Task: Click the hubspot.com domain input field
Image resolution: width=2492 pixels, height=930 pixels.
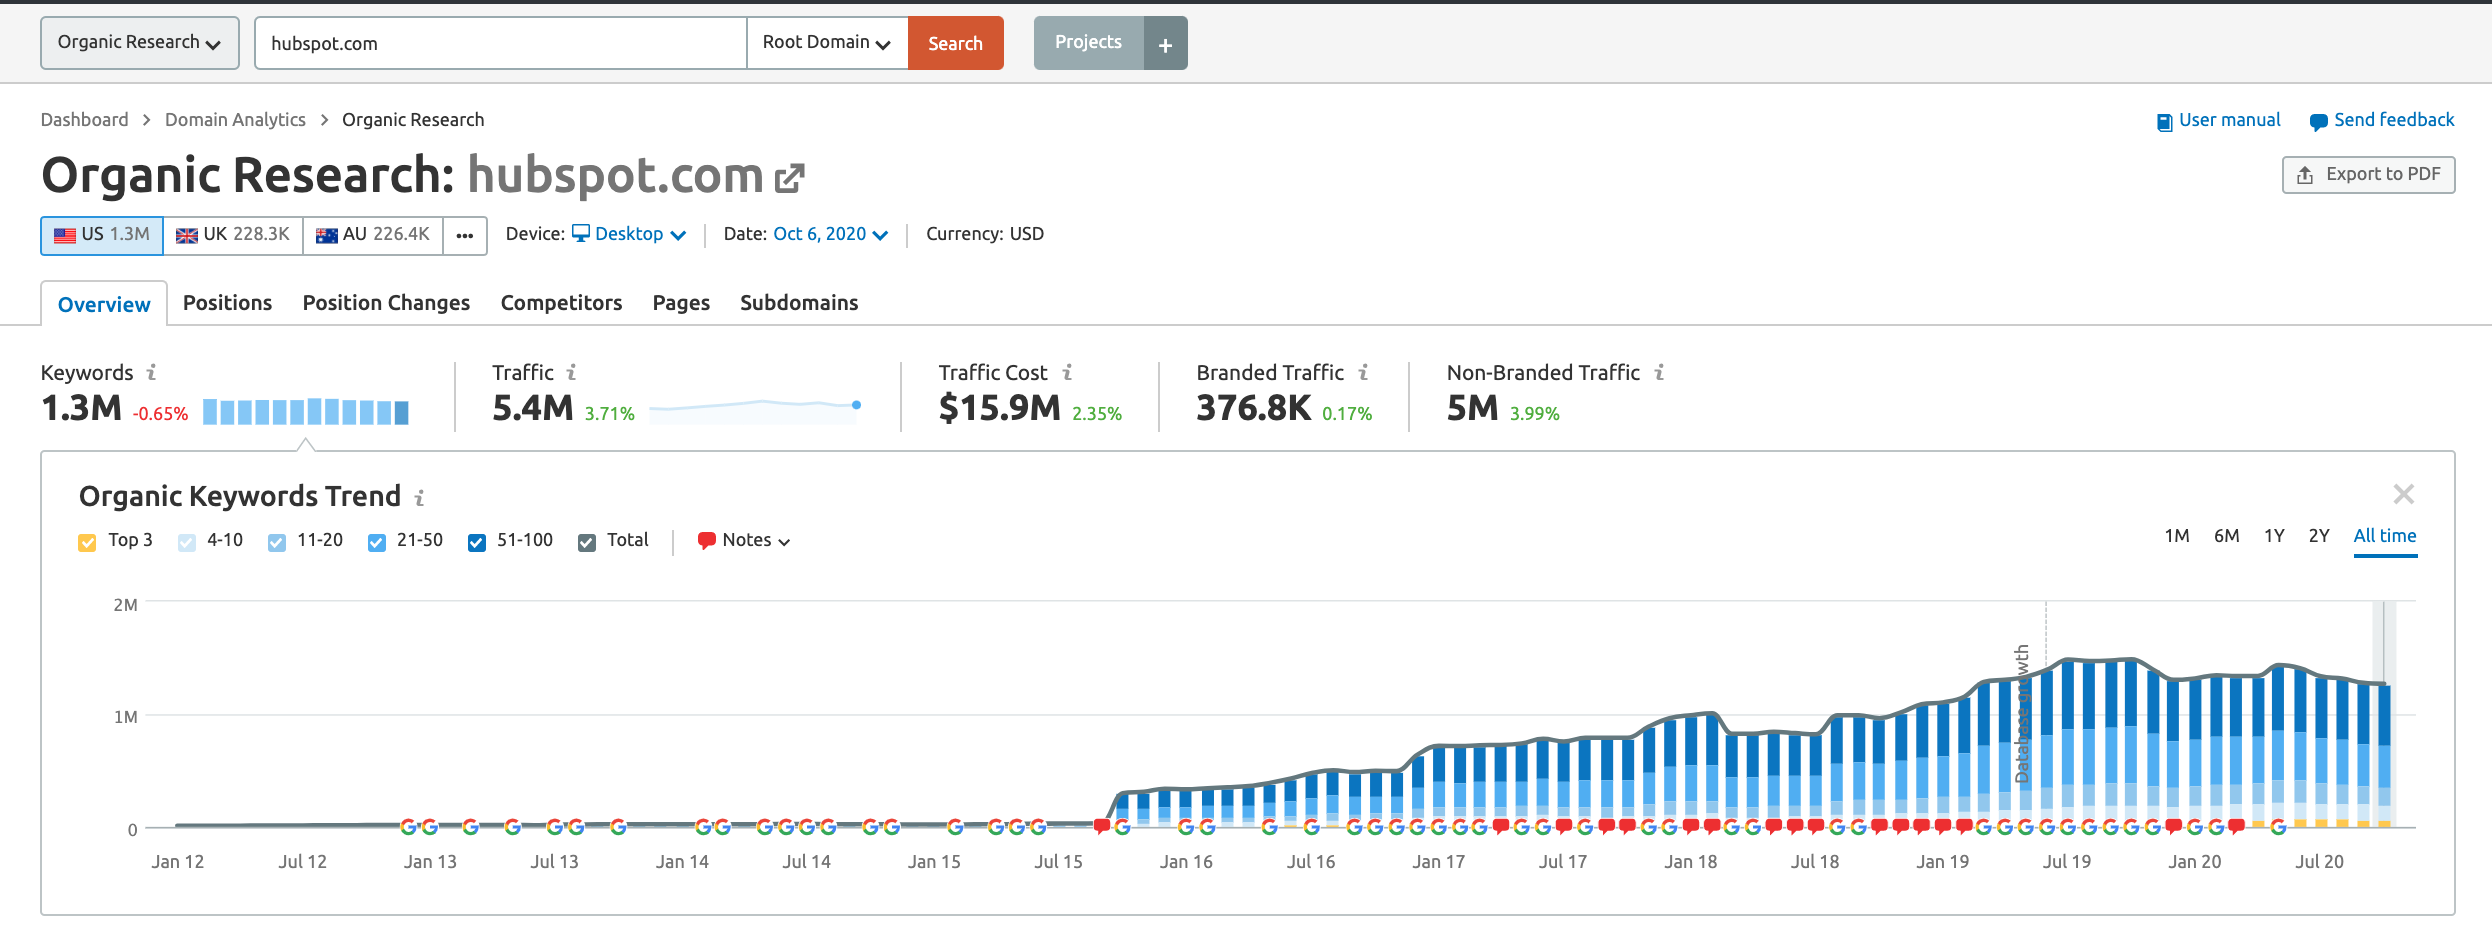Action: coord(501,43)
